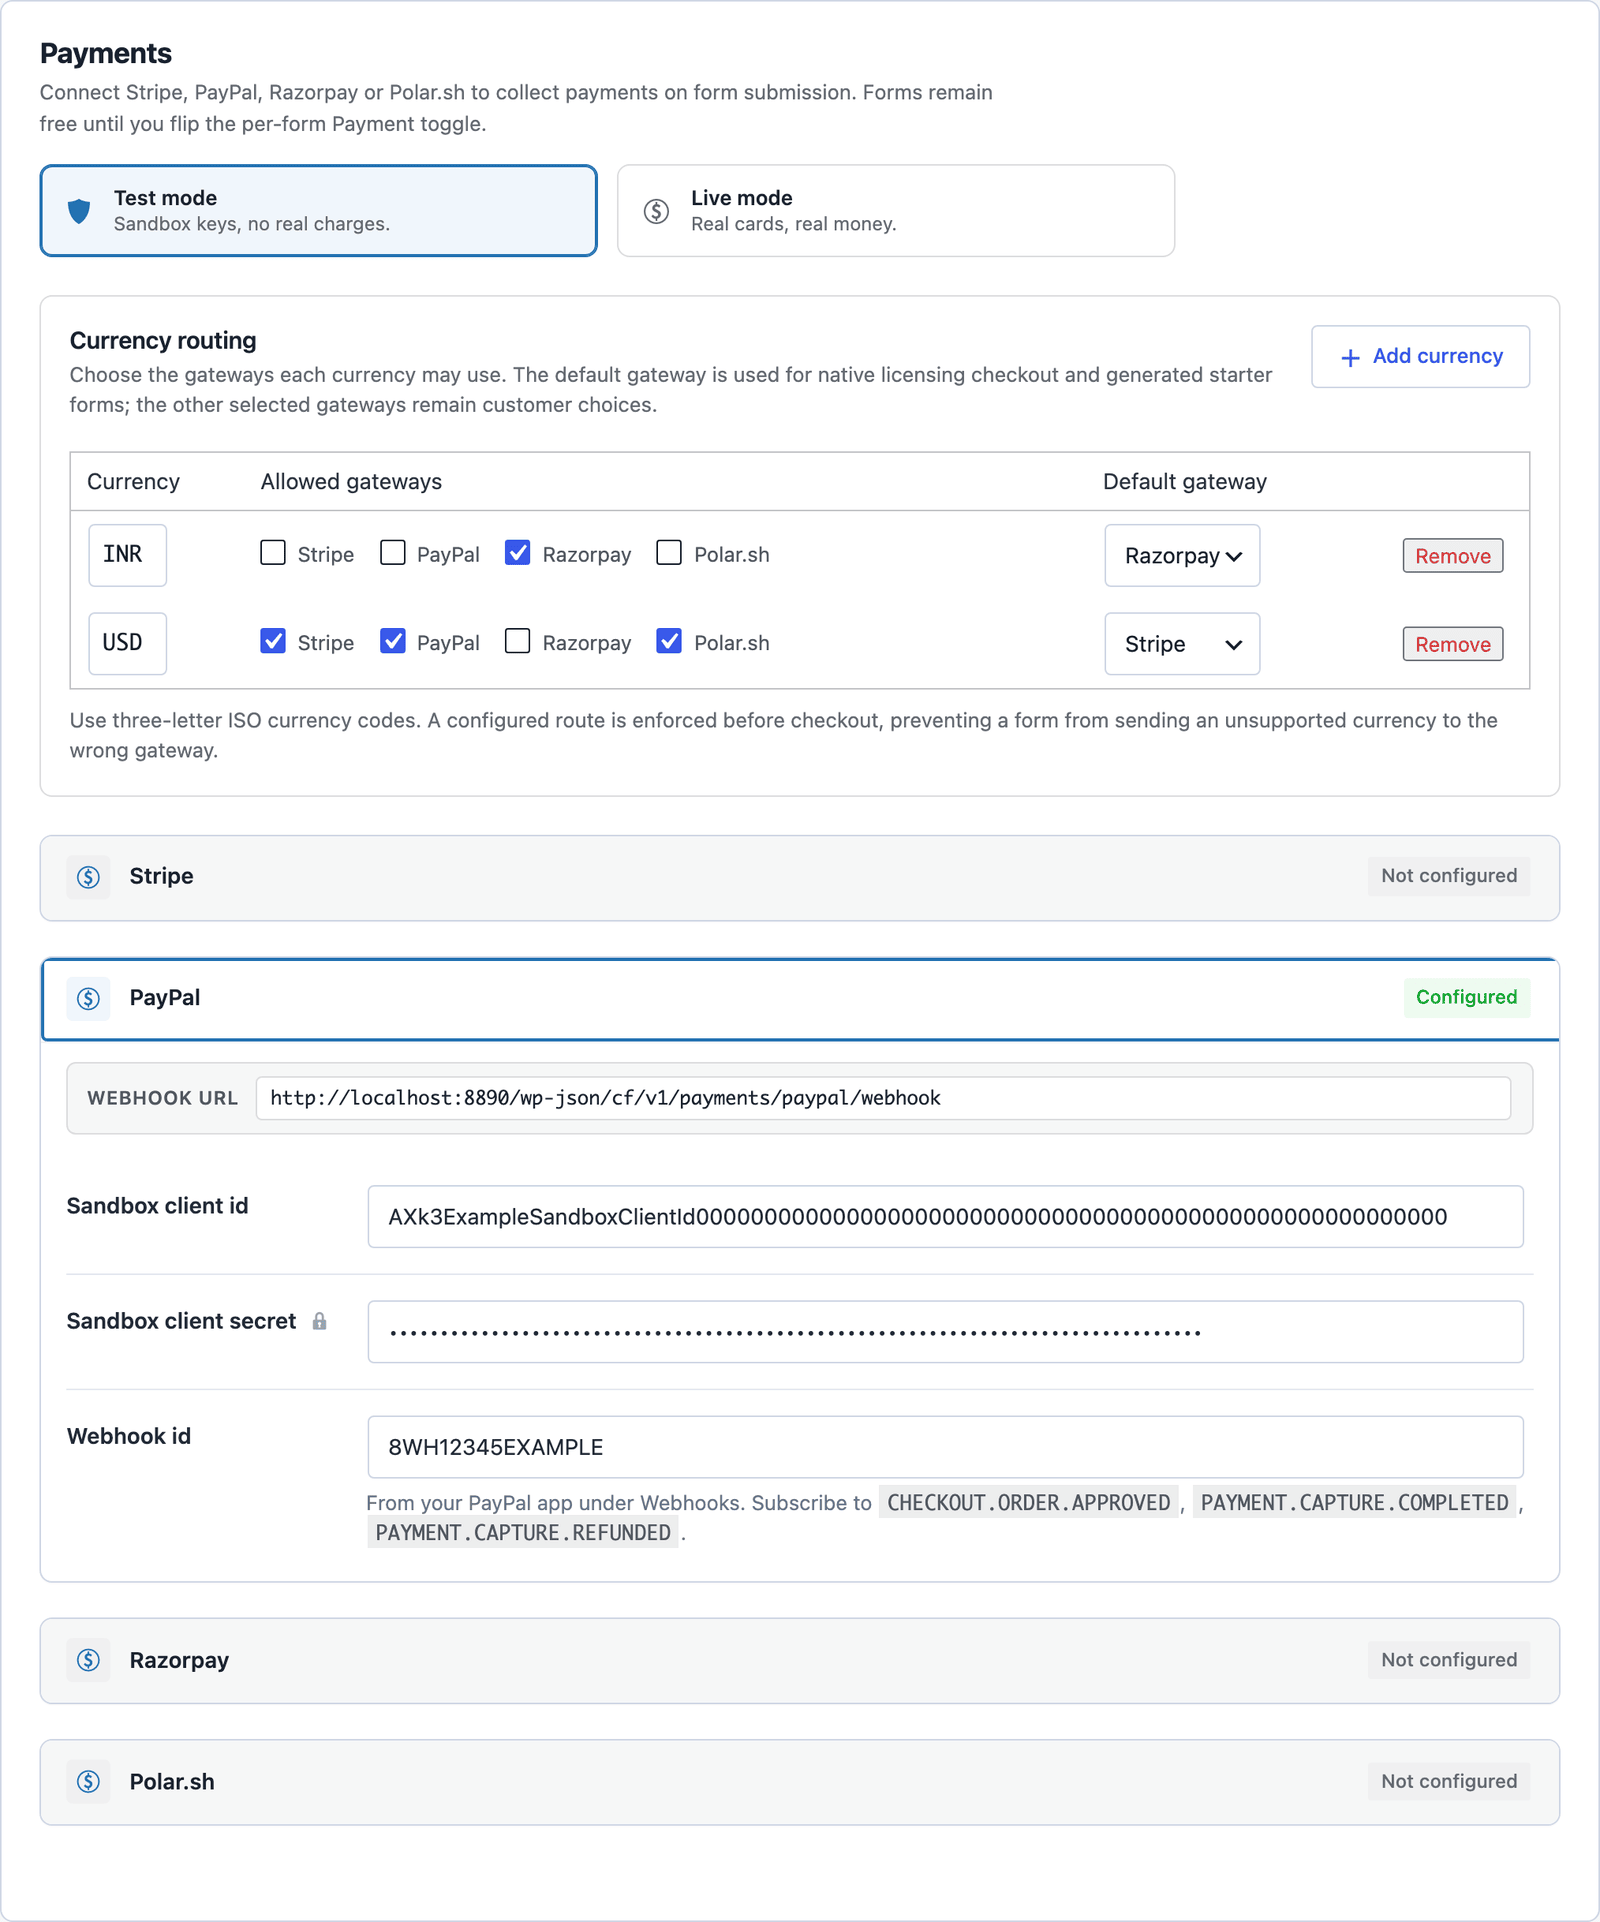Enable Stripe for INR currency

[273, 553]
